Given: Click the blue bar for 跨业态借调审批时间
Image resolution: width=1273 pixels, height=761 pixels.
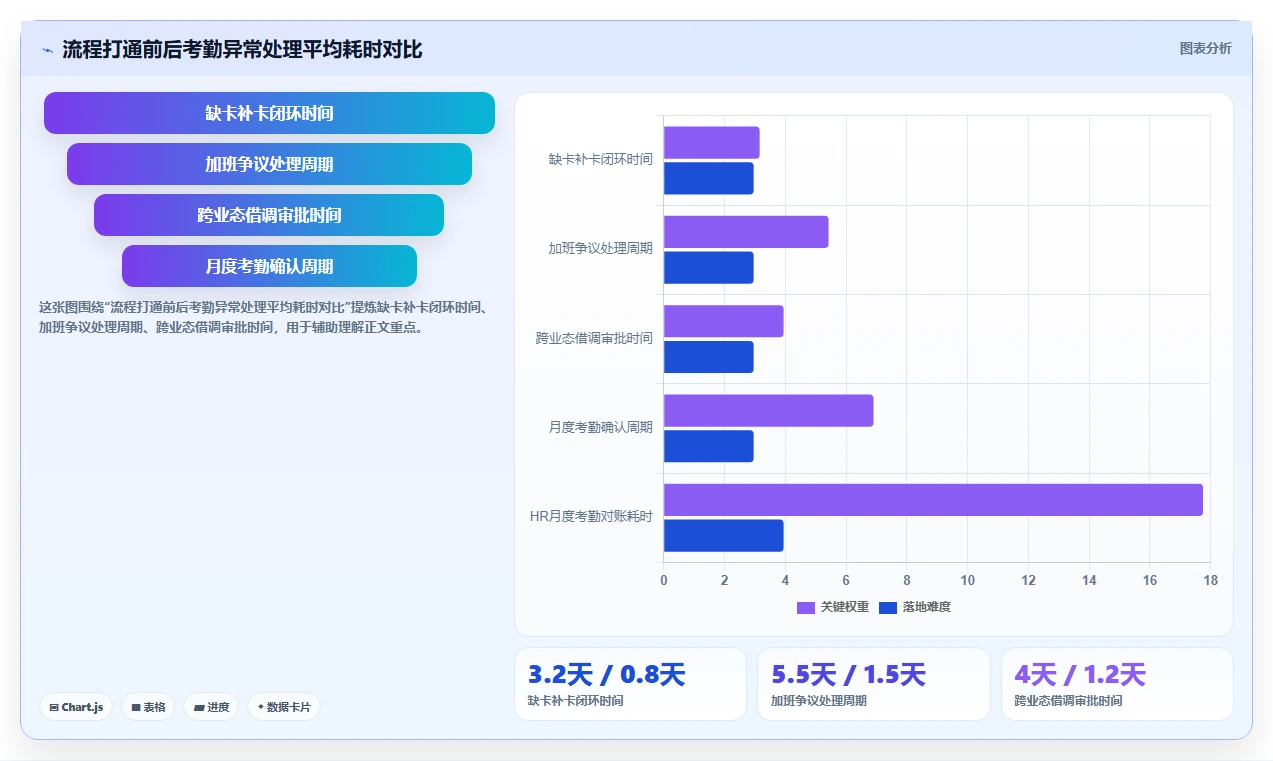Looking at the screenshot, I should (709, 357).
